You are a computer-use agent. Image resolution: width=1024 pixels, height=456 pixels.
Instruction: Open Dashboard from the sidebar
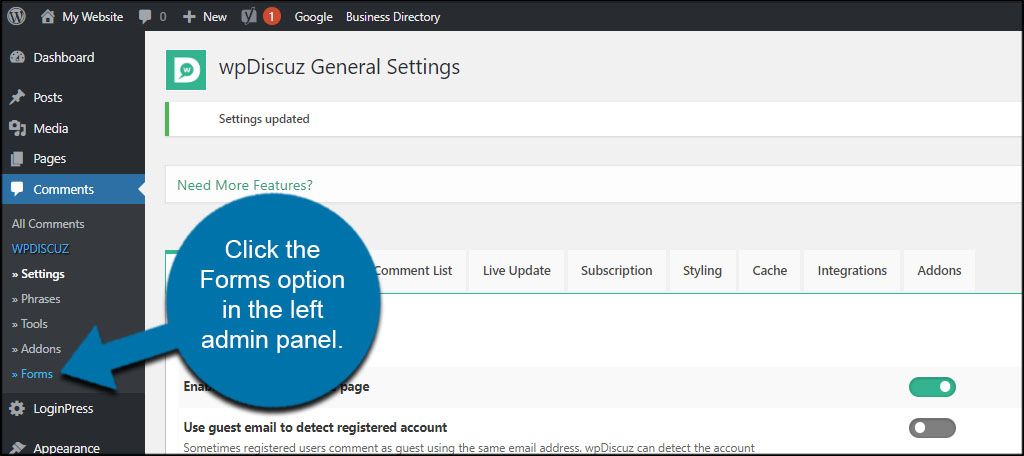point(63,58)
